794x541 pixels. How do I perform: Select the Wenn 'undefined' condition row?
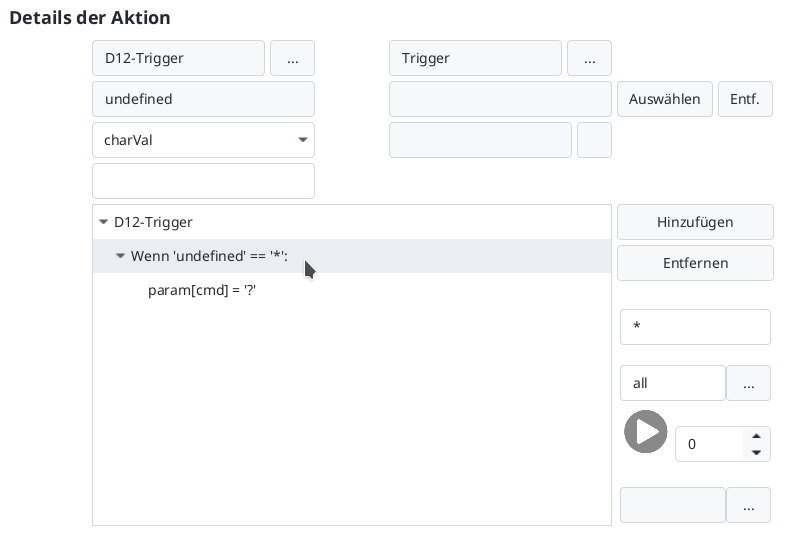(209, 256)
